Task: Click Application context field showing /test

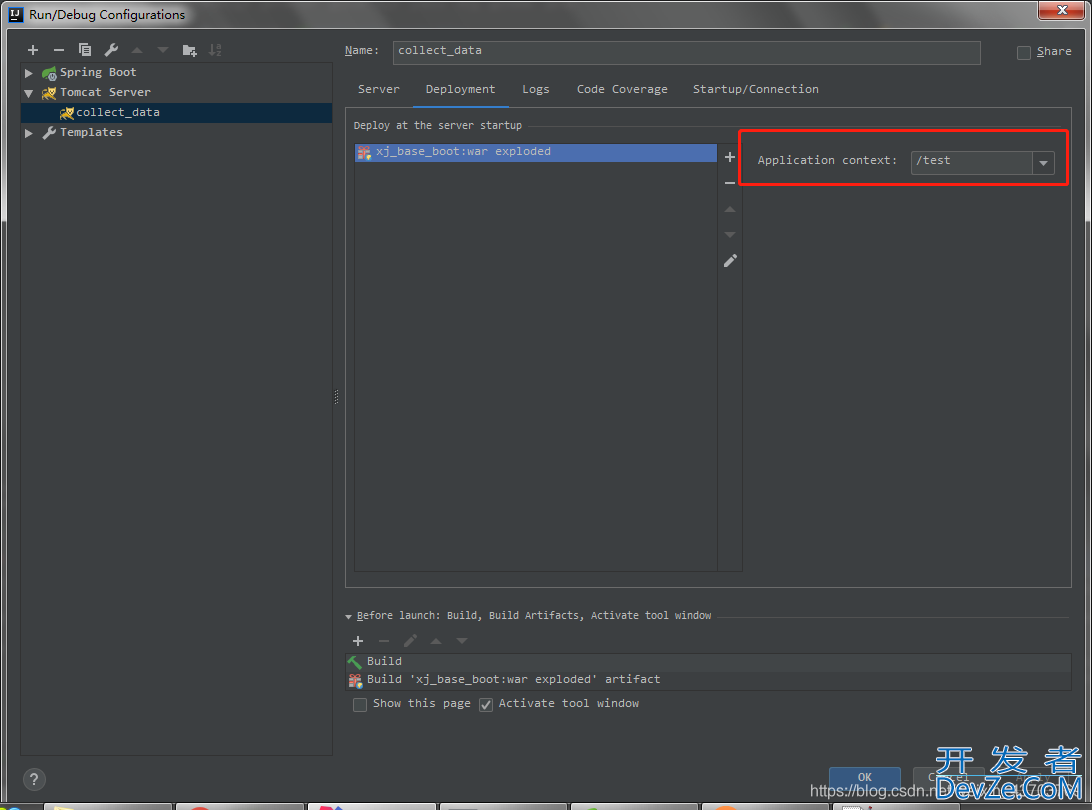Action: click(x=972, y=162)
